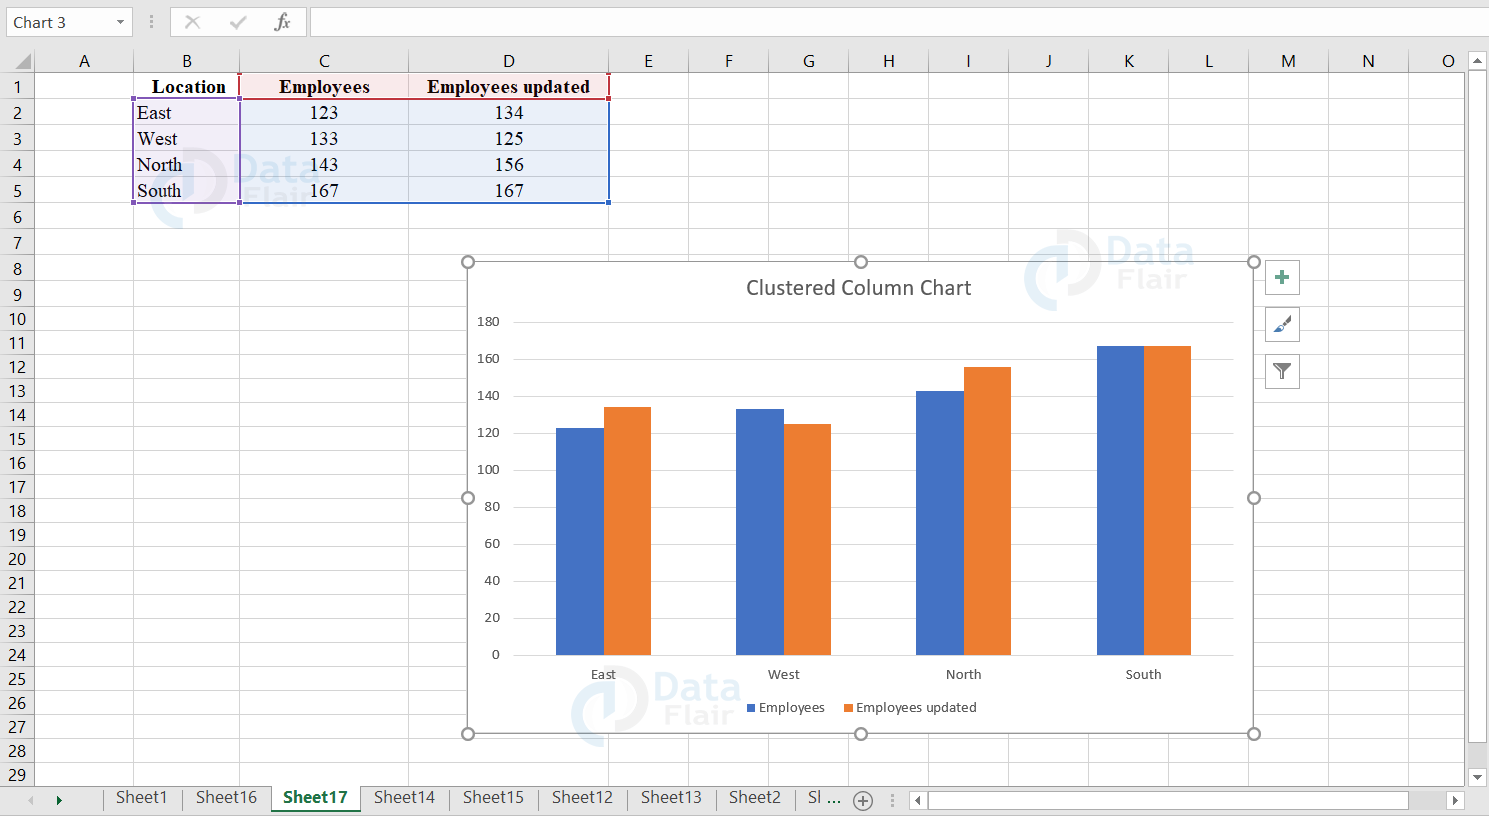Open the Name Box dropdown arrow
This screenshot has height=816, width=1489.
119,21
